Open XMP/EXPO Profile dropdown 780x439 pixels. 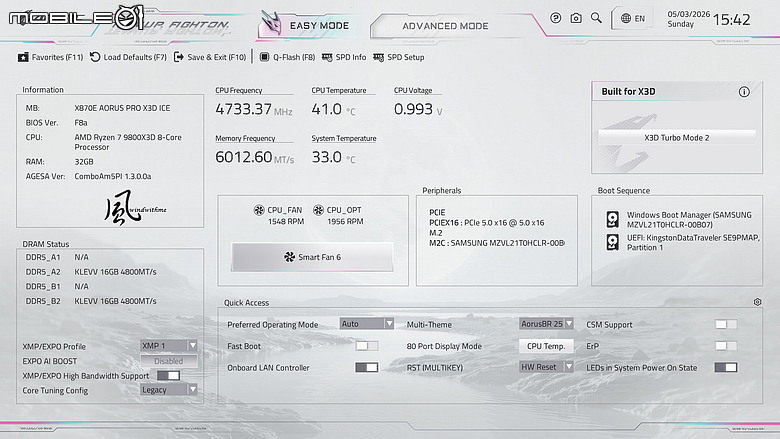coord(169,346)
